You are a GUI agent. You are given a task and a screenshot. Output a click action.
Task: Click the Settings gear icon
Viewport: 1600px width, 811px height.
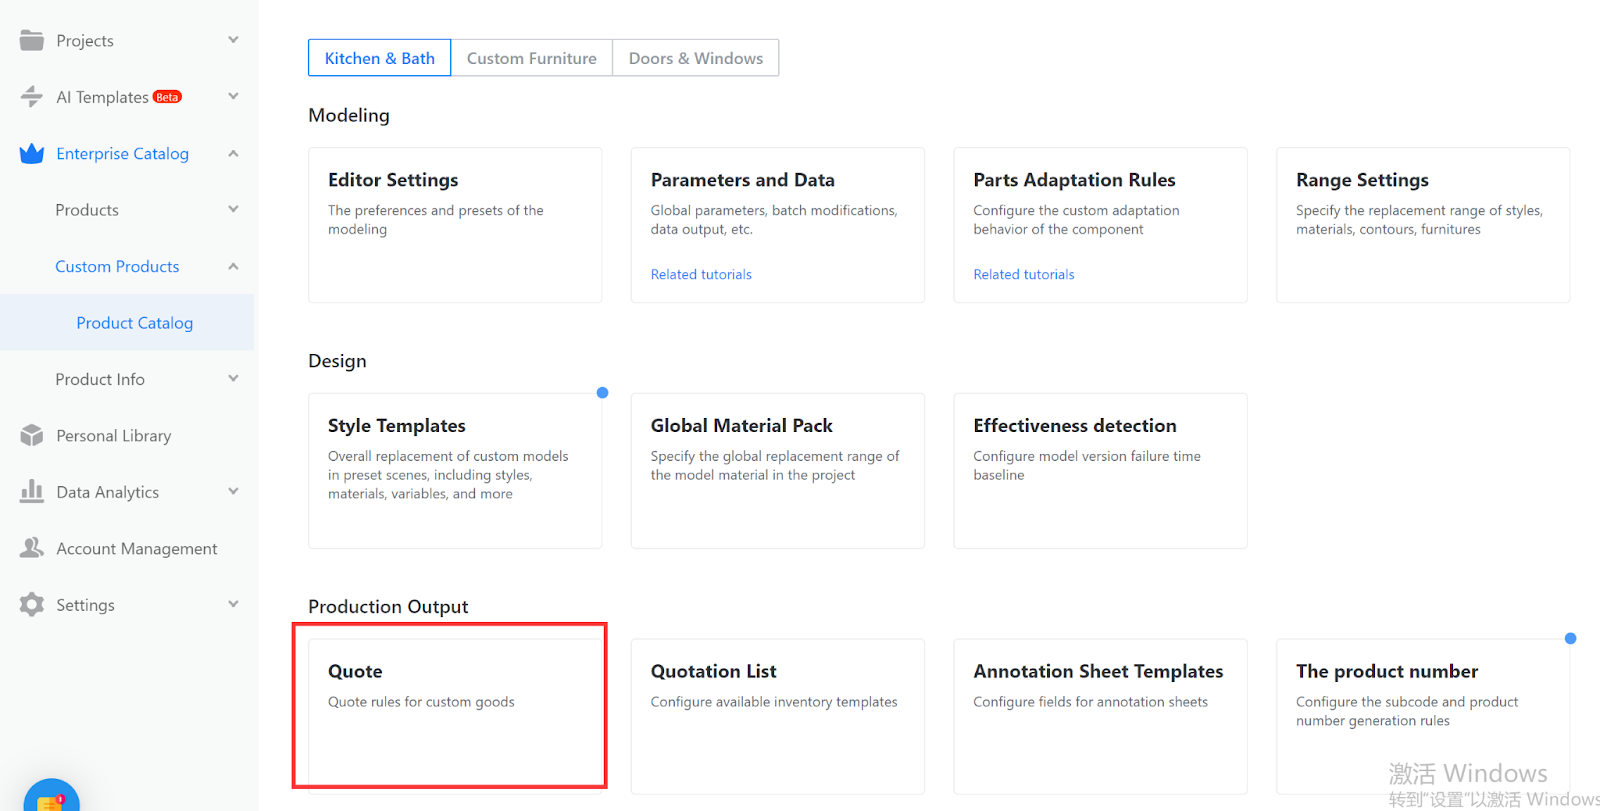tap(32, 605)
